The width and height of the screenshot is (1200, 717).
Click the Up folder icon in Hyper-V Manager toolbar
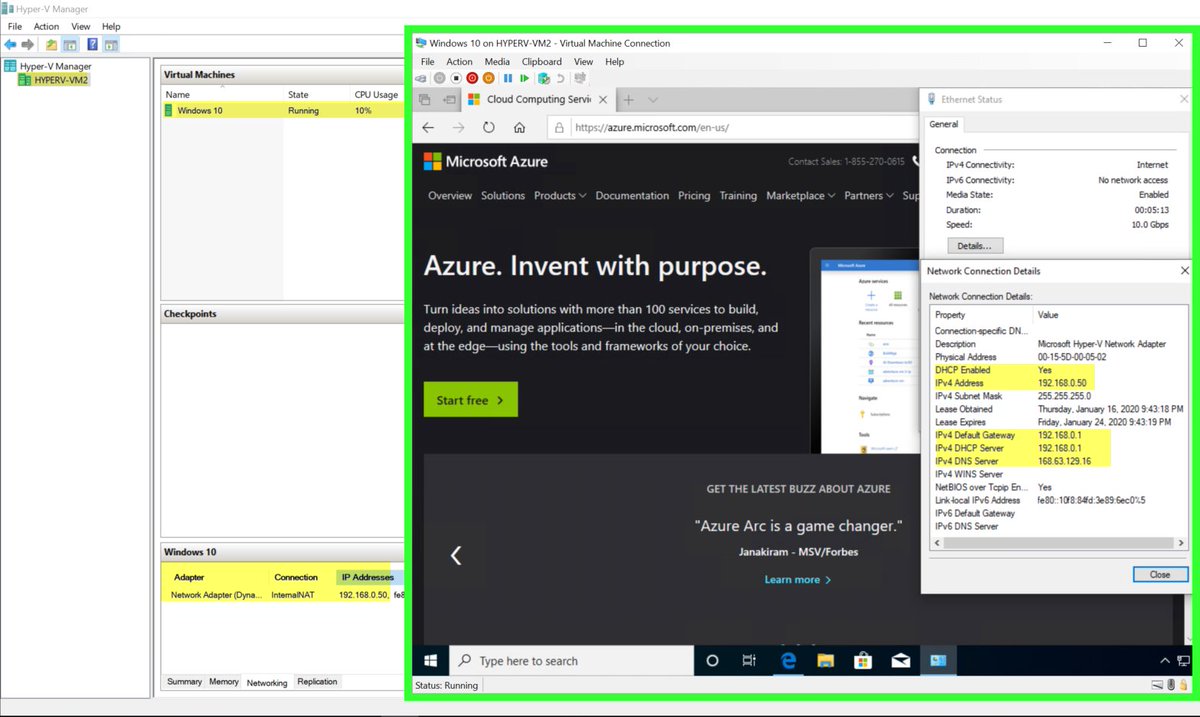point(51,45)
